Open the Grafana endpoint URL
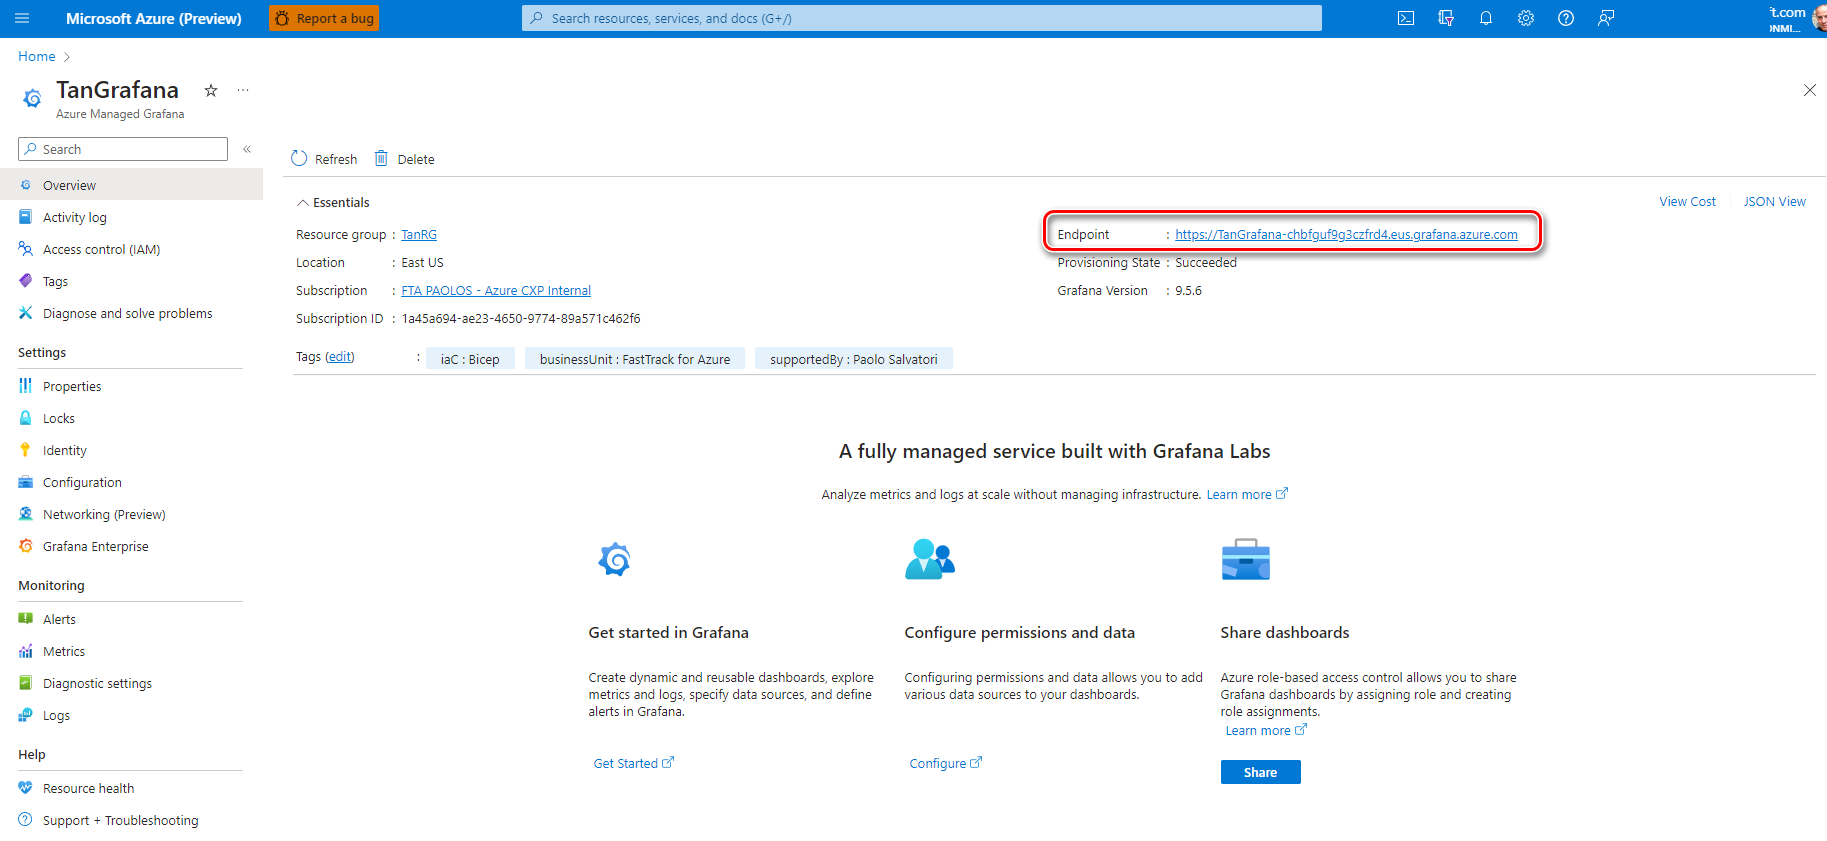This screenshot has height=841, width=1827. pos(1346,234)
